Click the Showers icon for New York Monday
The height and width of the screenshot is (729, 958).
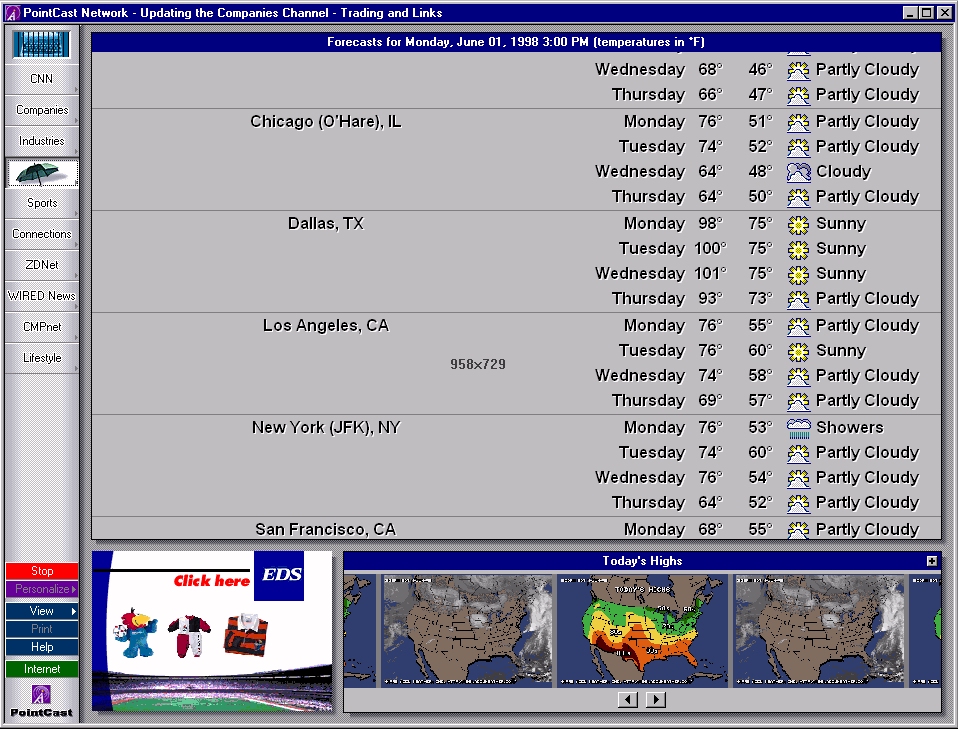pyautogui.click(x=798, y=428)
